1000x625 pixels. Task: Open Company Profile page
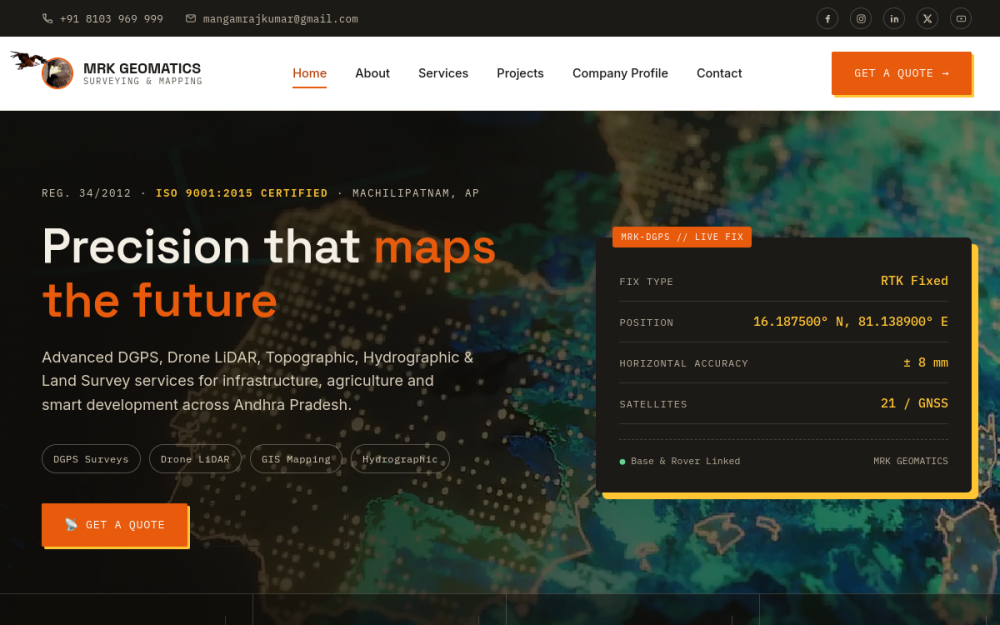pyautogui.click(x=620, y=73)
